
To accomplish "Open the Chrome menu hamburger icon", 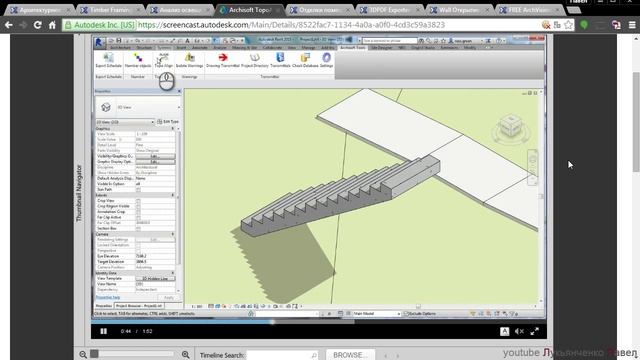I will [x=632, y=25].
